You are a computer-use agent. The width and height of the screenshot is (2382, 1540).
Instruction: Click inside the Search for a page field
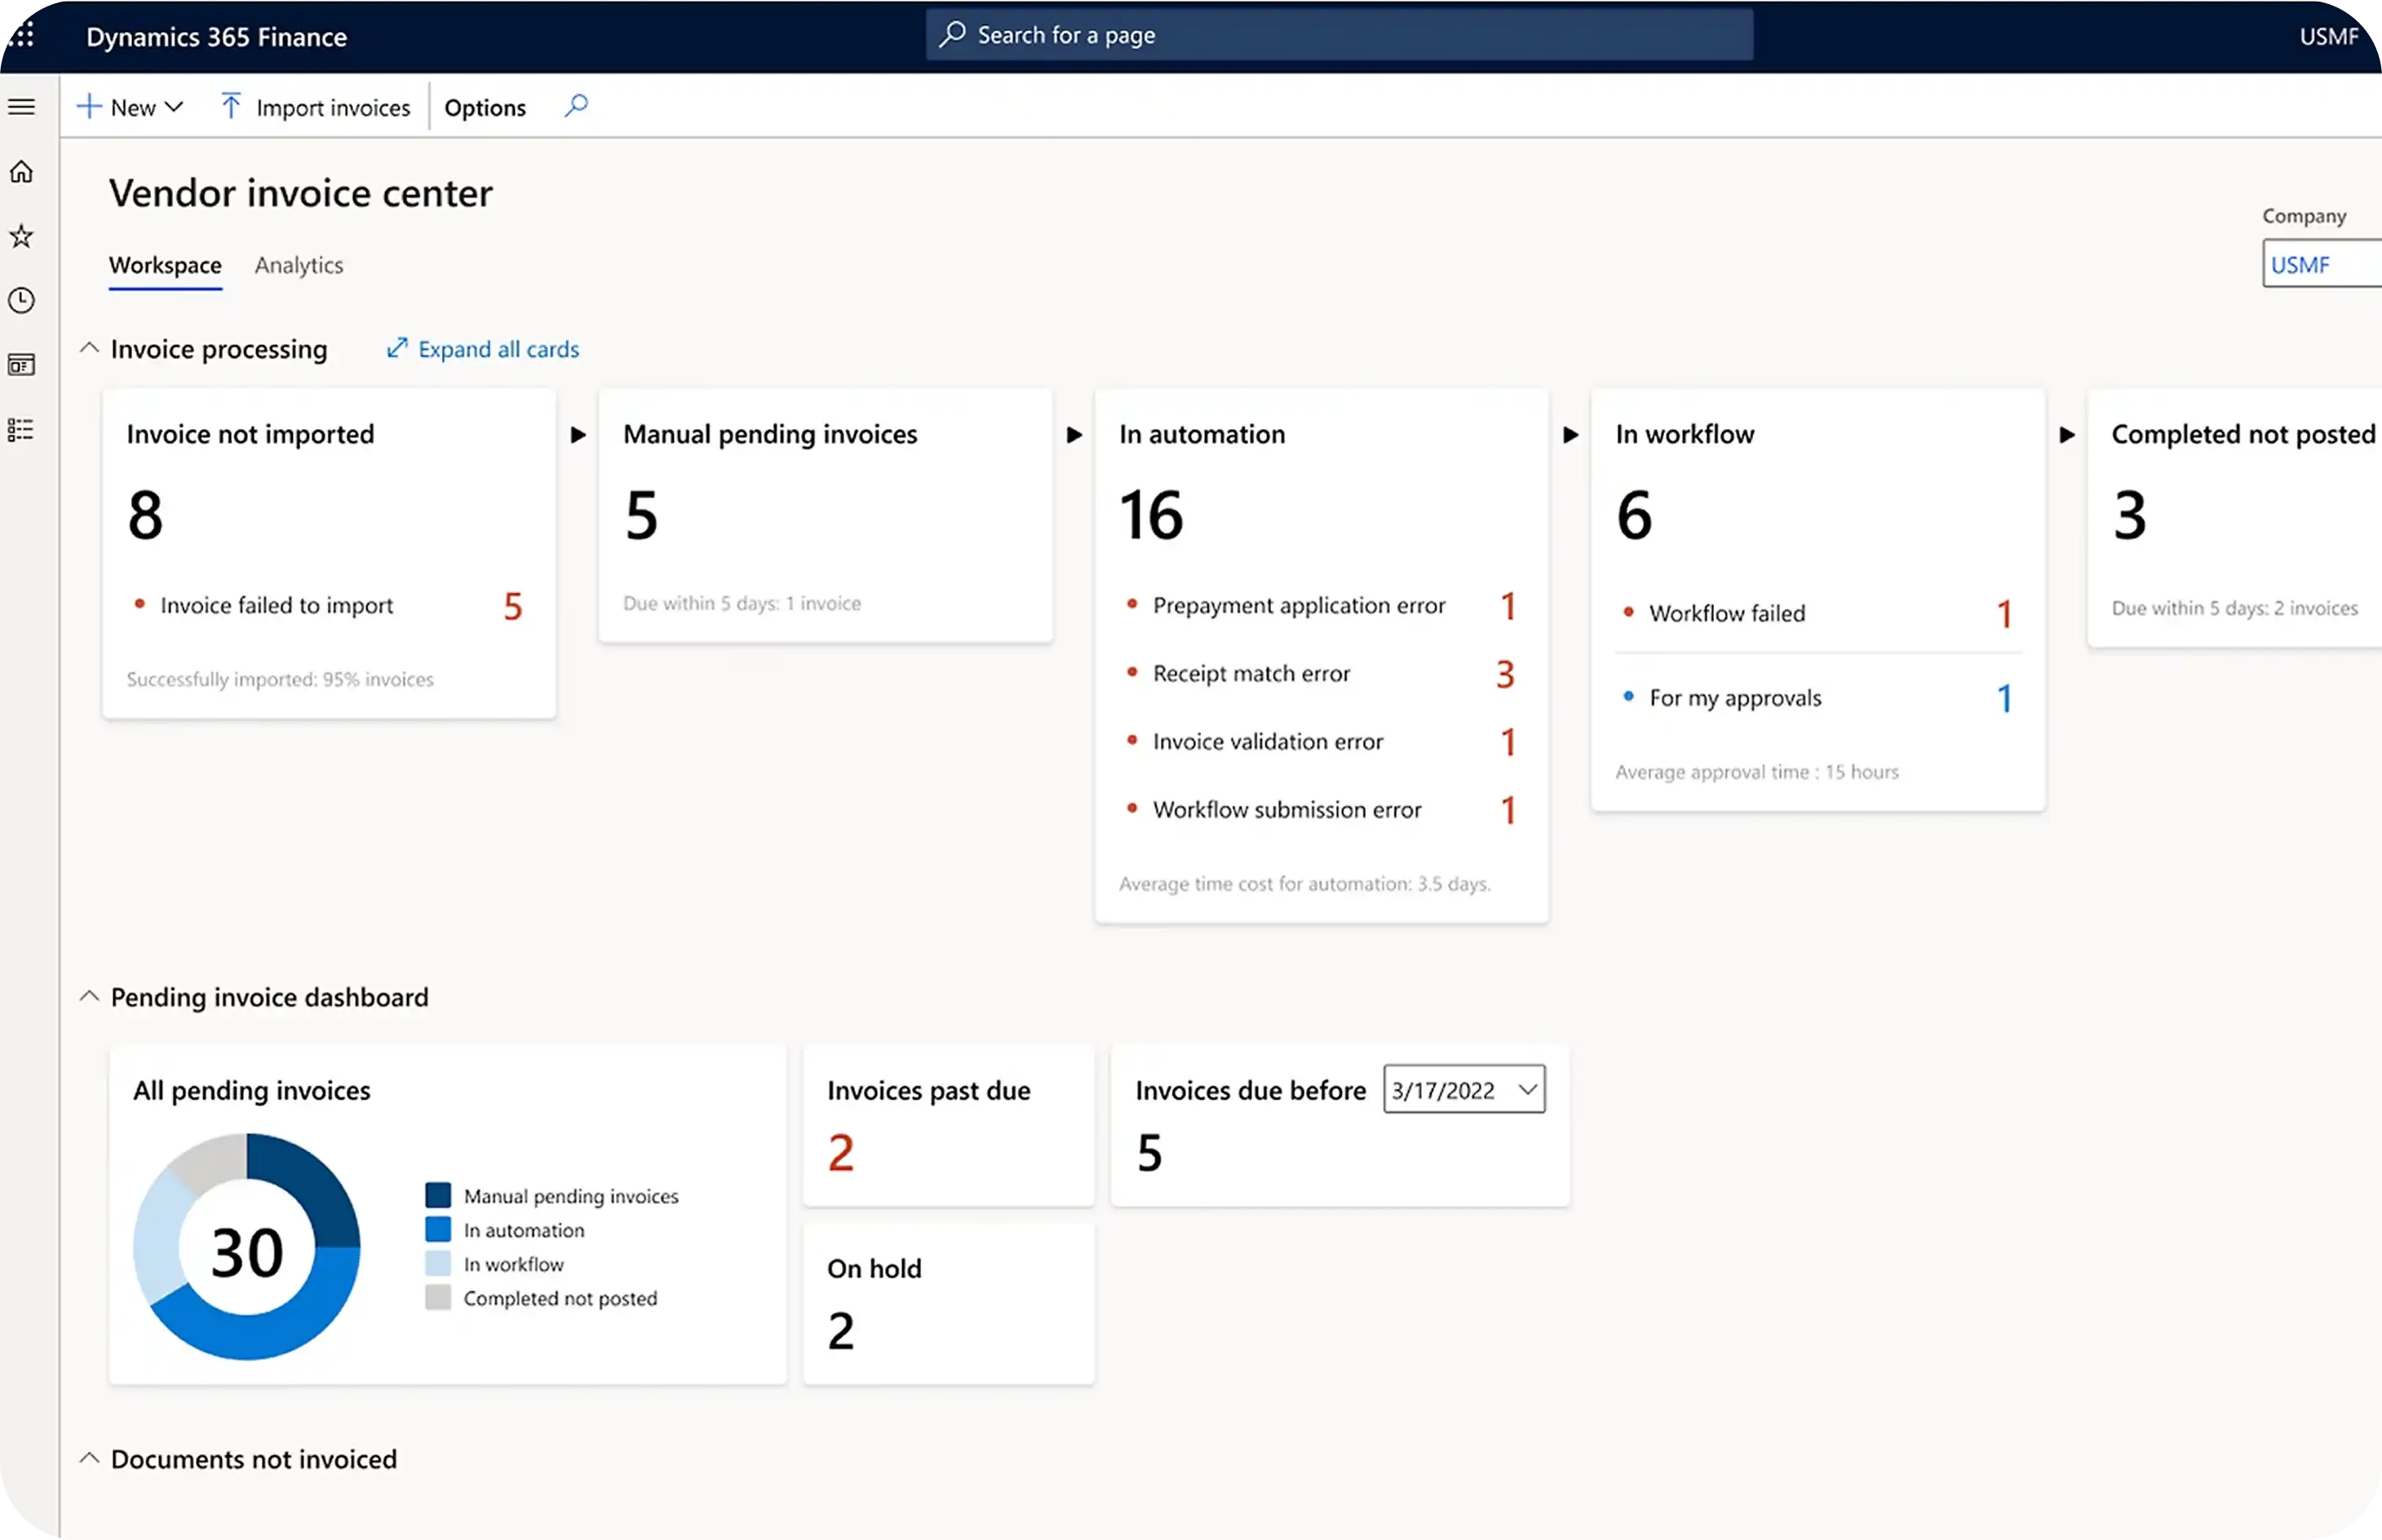[1338, 34]
